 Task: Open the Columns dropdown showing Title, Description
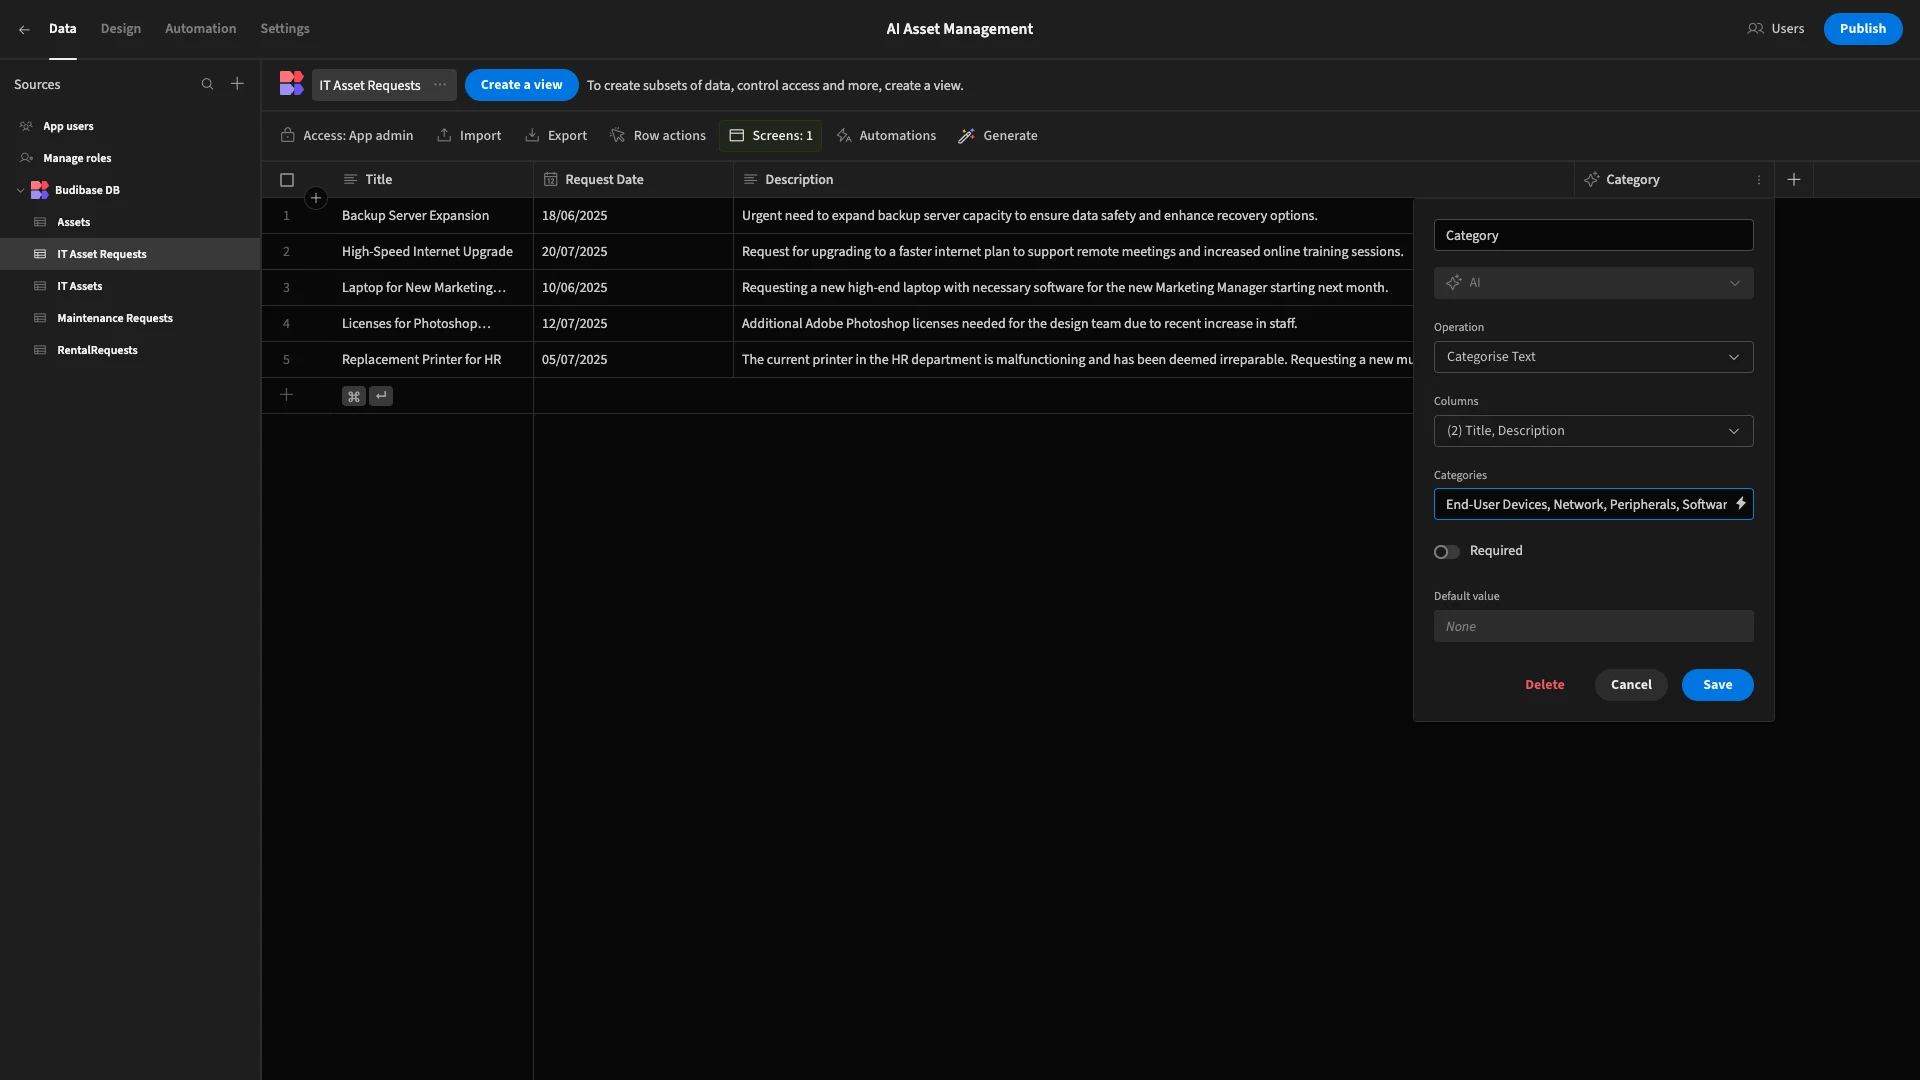pyautogui.click(x=1593, y=431)
